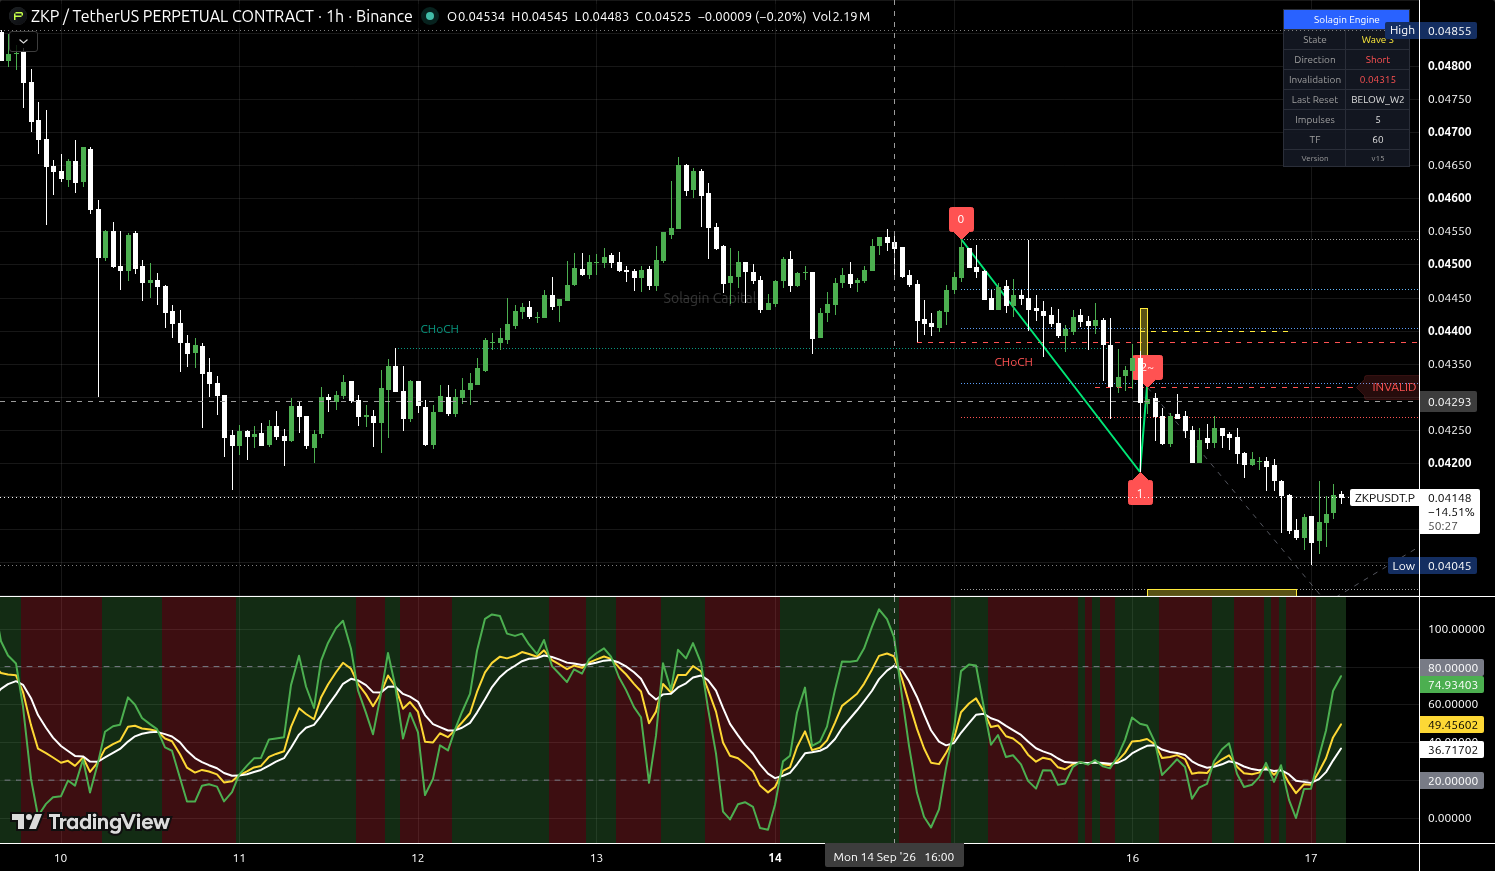Click the red INVALID label
This screenshot has width=1495, height=871.
[1392, 387]
